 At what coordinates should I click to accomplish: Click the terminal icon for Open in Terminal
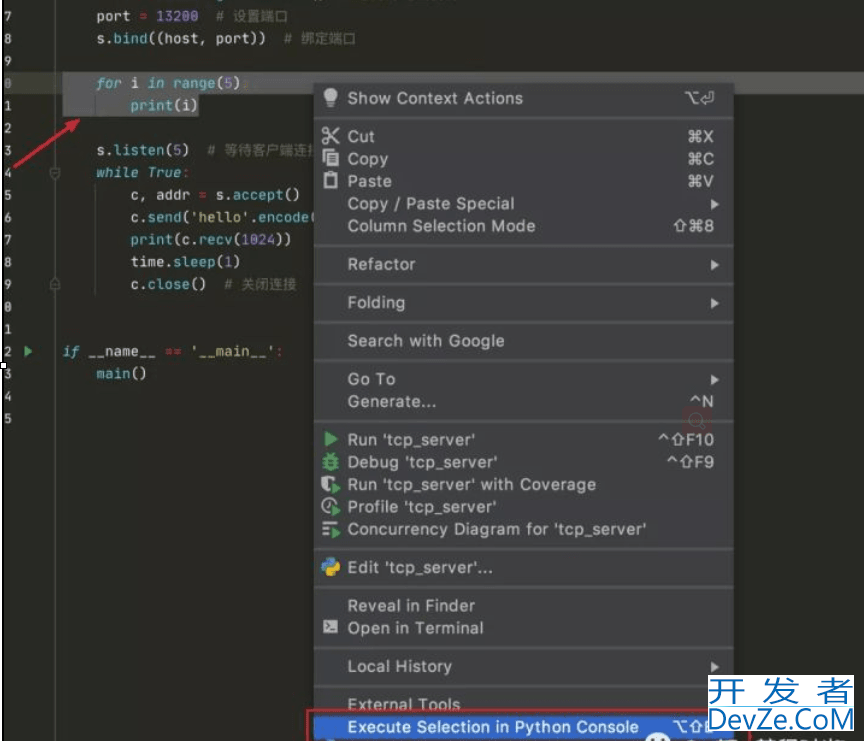331,627
